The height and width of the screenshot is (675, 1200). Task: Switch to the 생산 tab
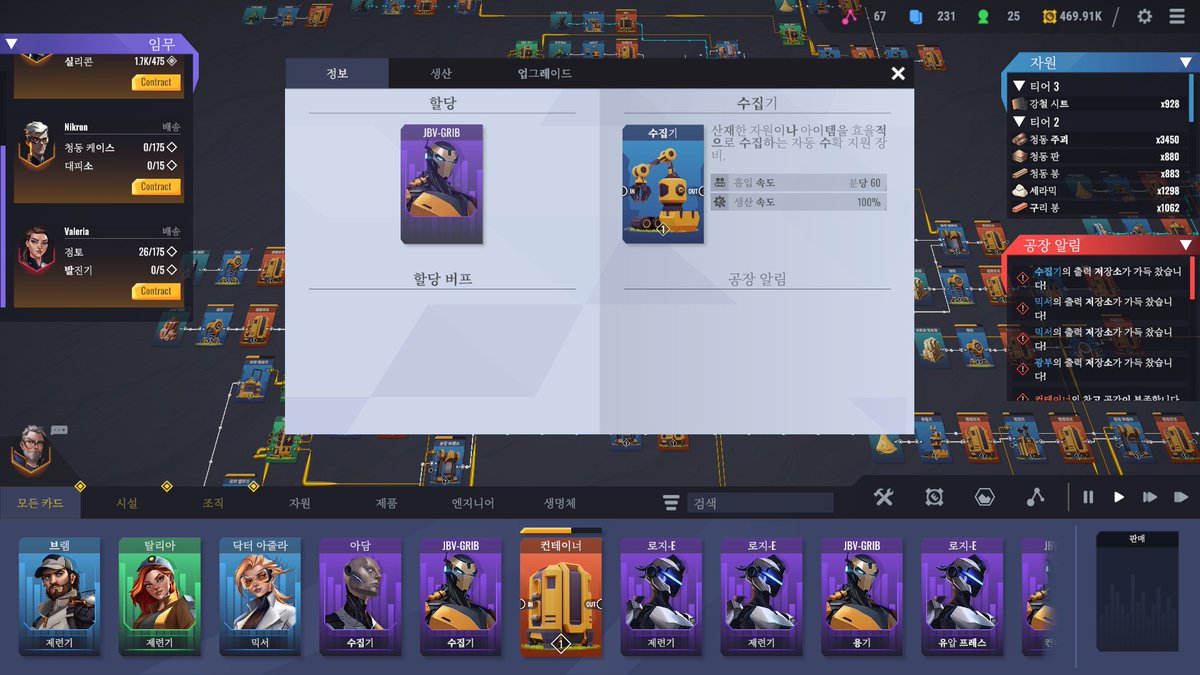click(x=440, y=73)
